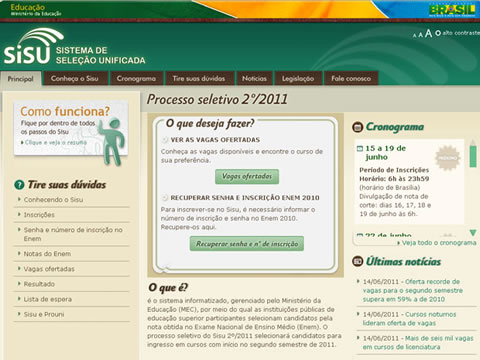Click the Brasil government logo
Viewport: 480px width, 360px height.
point(452,10)
